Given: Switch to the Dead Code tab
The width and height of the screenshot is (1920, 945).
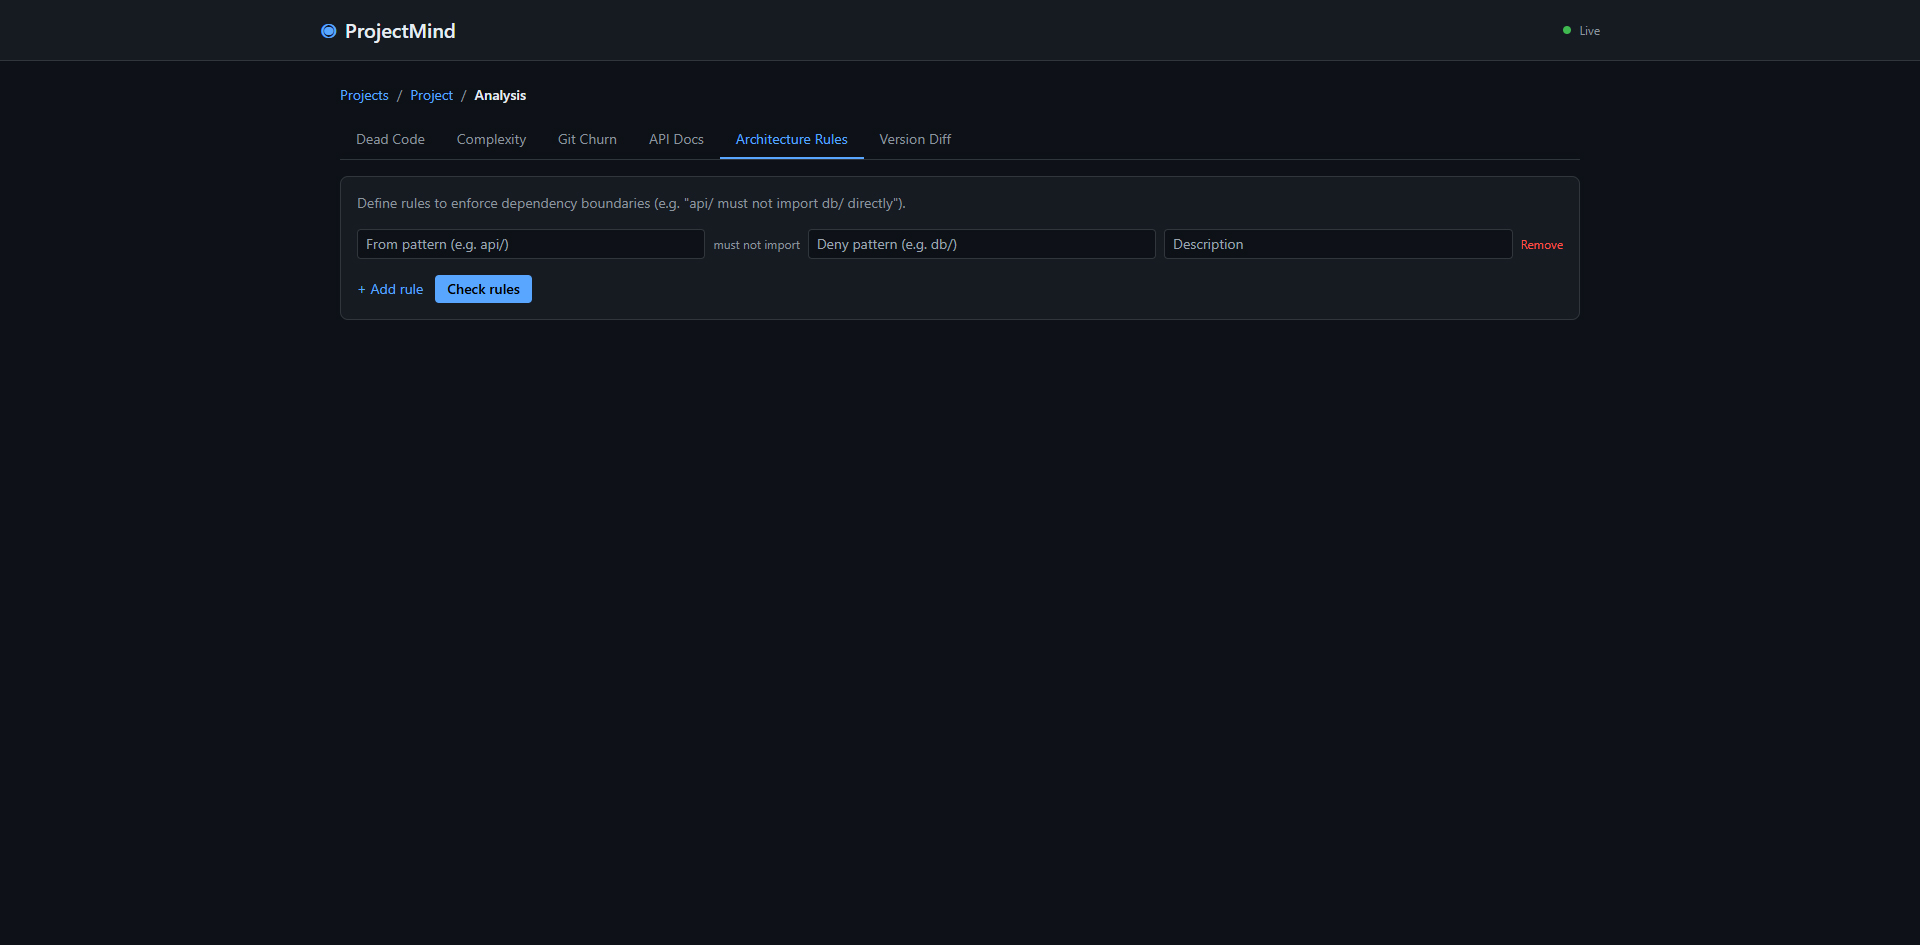Looking at the screenshot, I should (x=390, y=139).
